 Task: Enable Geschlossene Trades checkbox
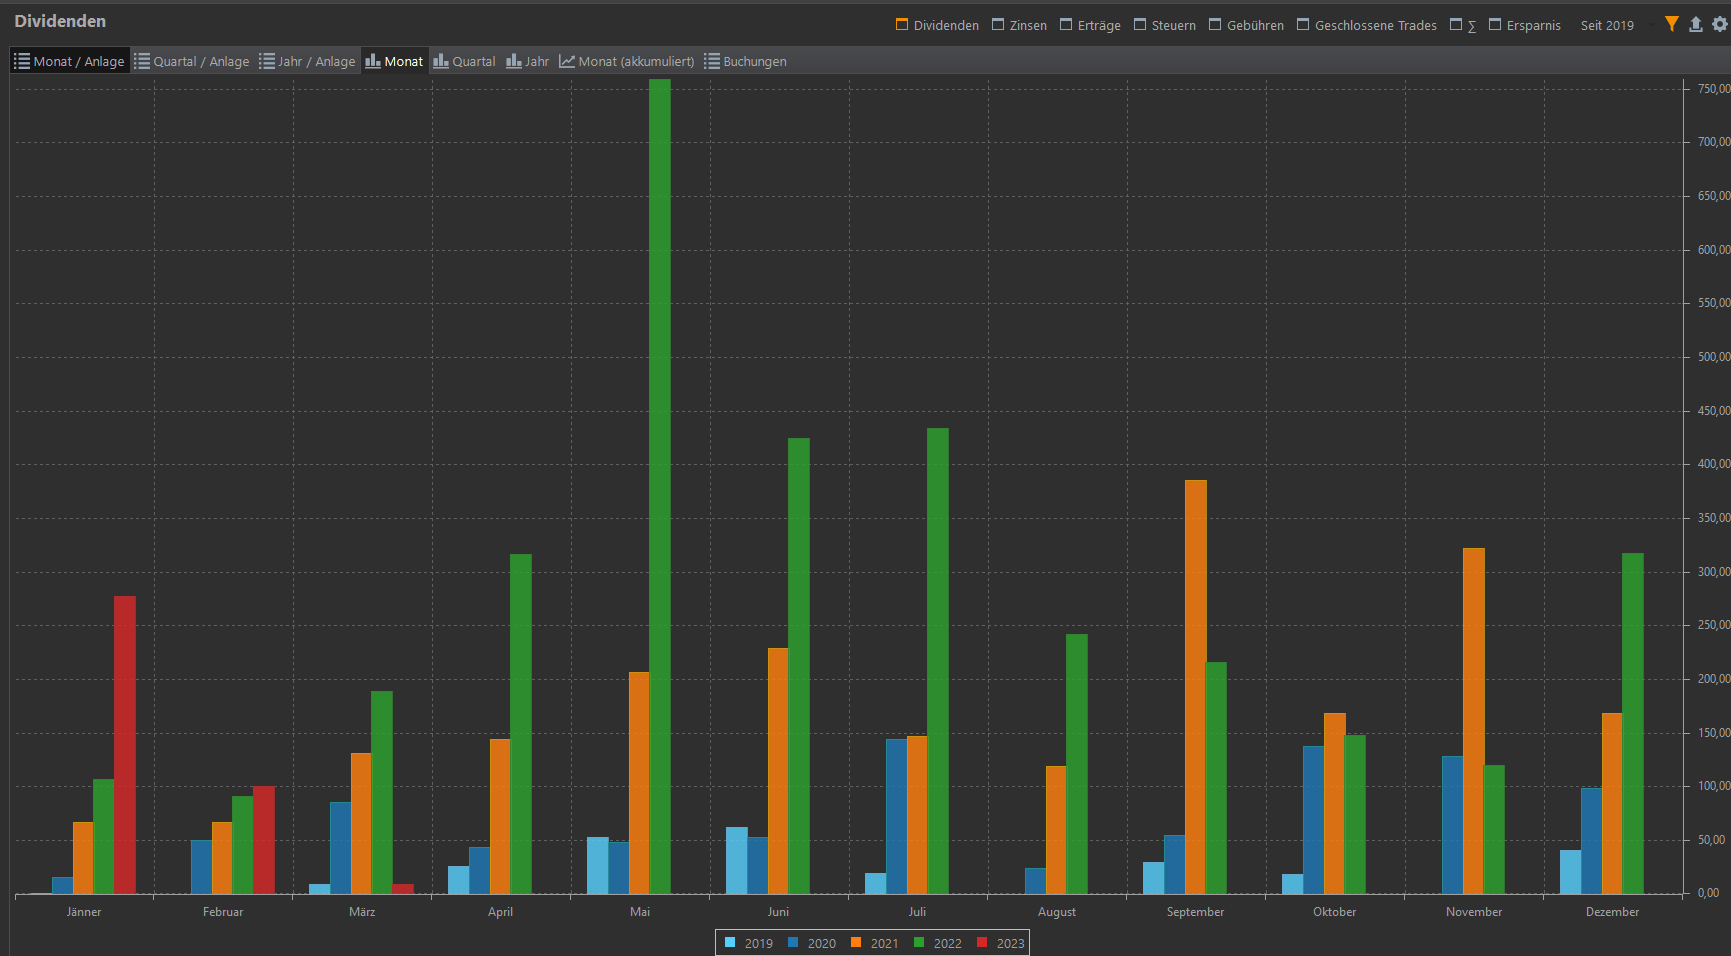coord(1303,25)
